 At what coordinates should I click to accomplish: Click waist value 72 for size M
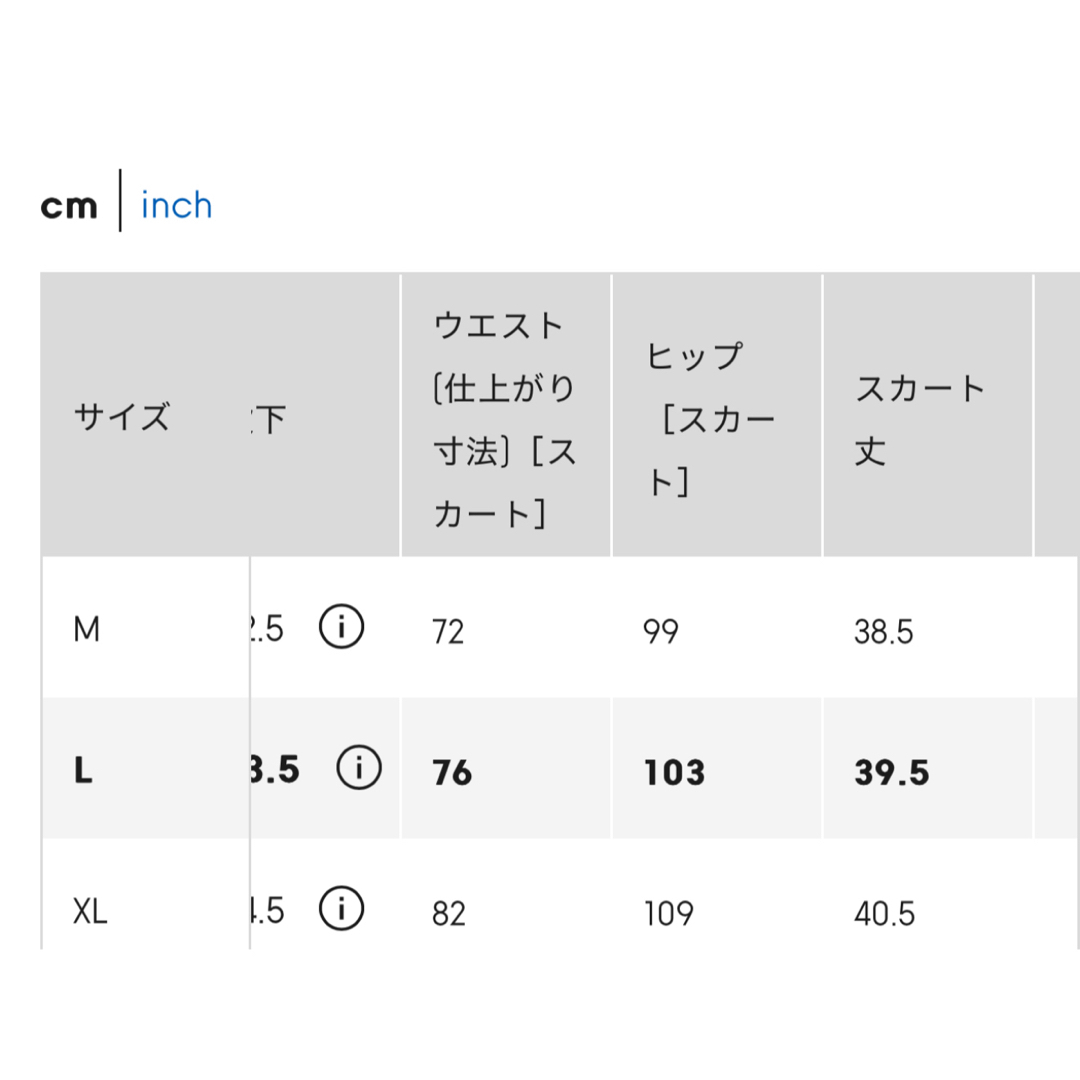448,631
